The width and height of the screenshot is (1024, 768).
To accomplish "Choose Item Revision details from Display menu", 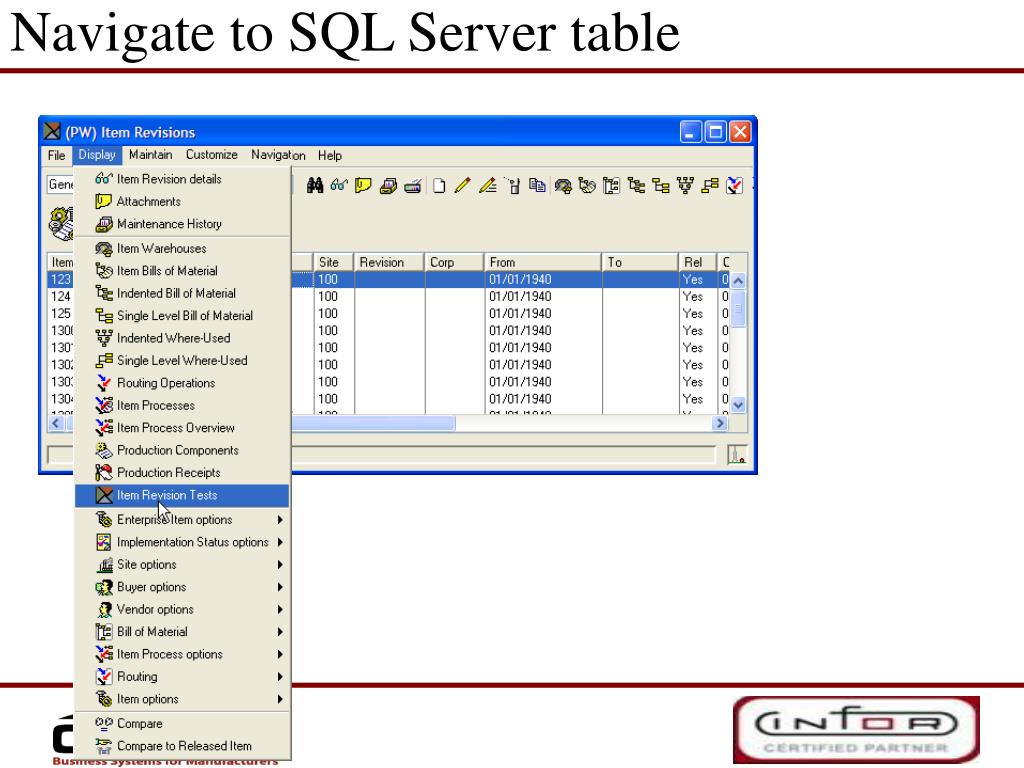I will click(x=182, y=179).
